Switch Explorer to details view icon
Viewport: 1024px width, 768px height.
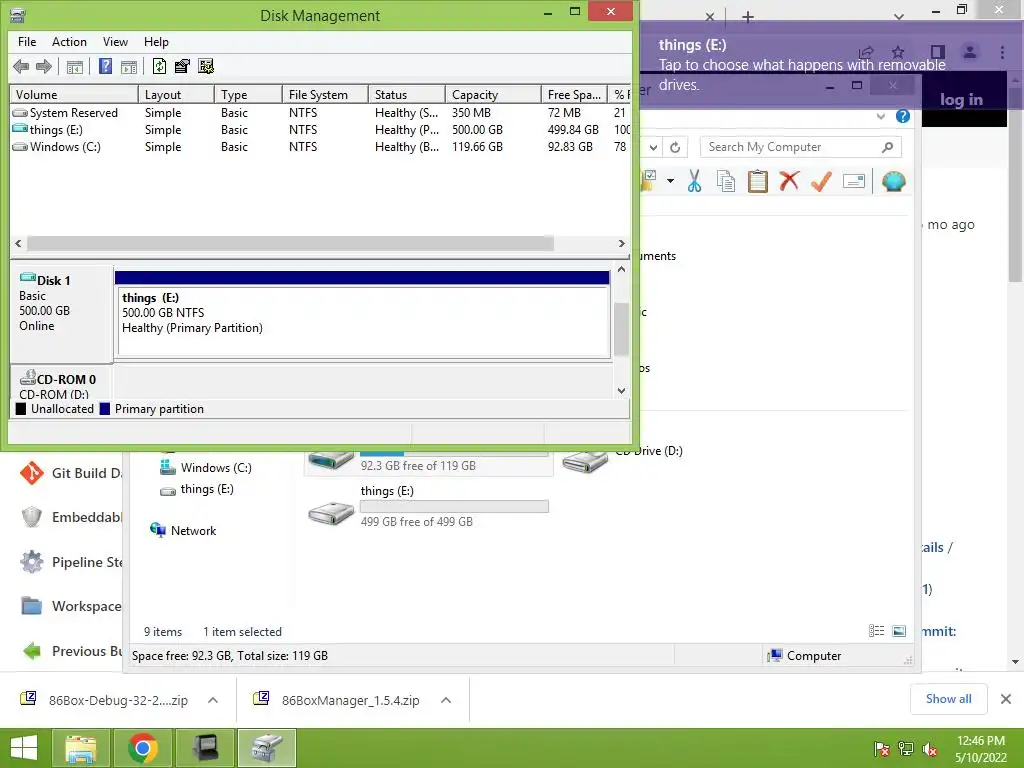tap(876, 631)
